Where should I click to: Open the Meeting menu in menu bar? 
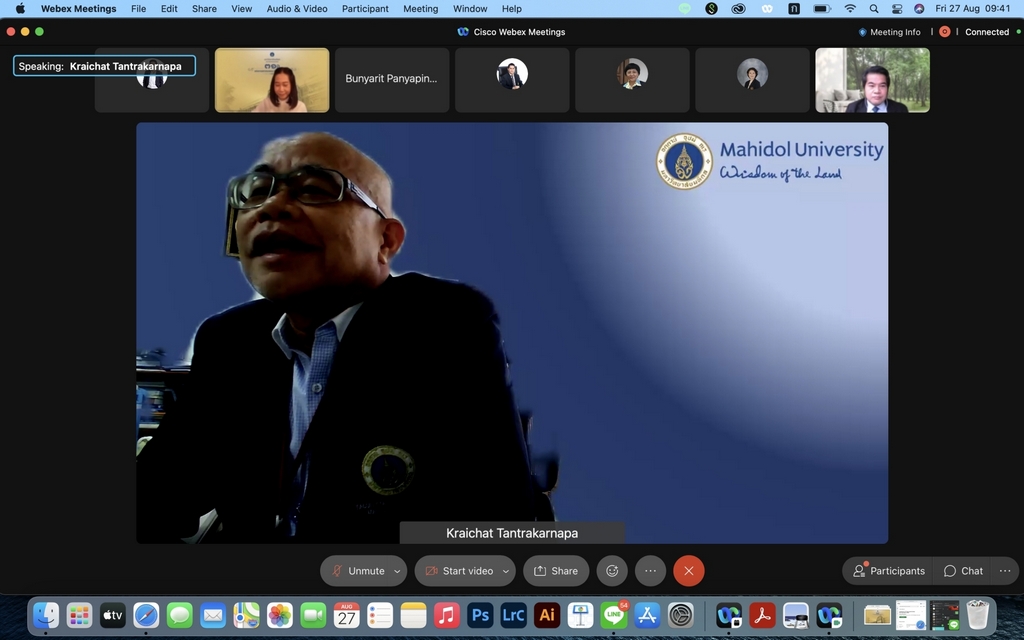420,9
